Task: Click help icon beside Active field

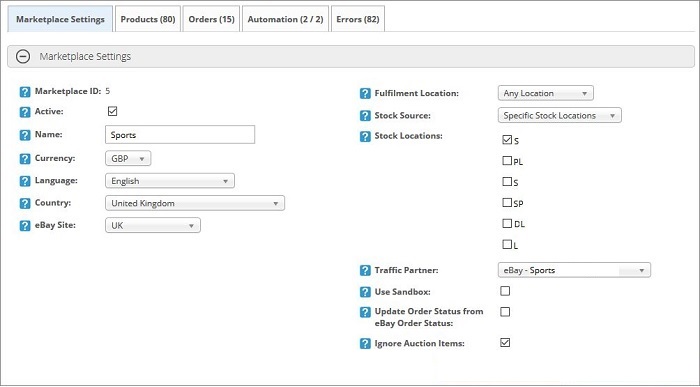Action: point(25,112)
